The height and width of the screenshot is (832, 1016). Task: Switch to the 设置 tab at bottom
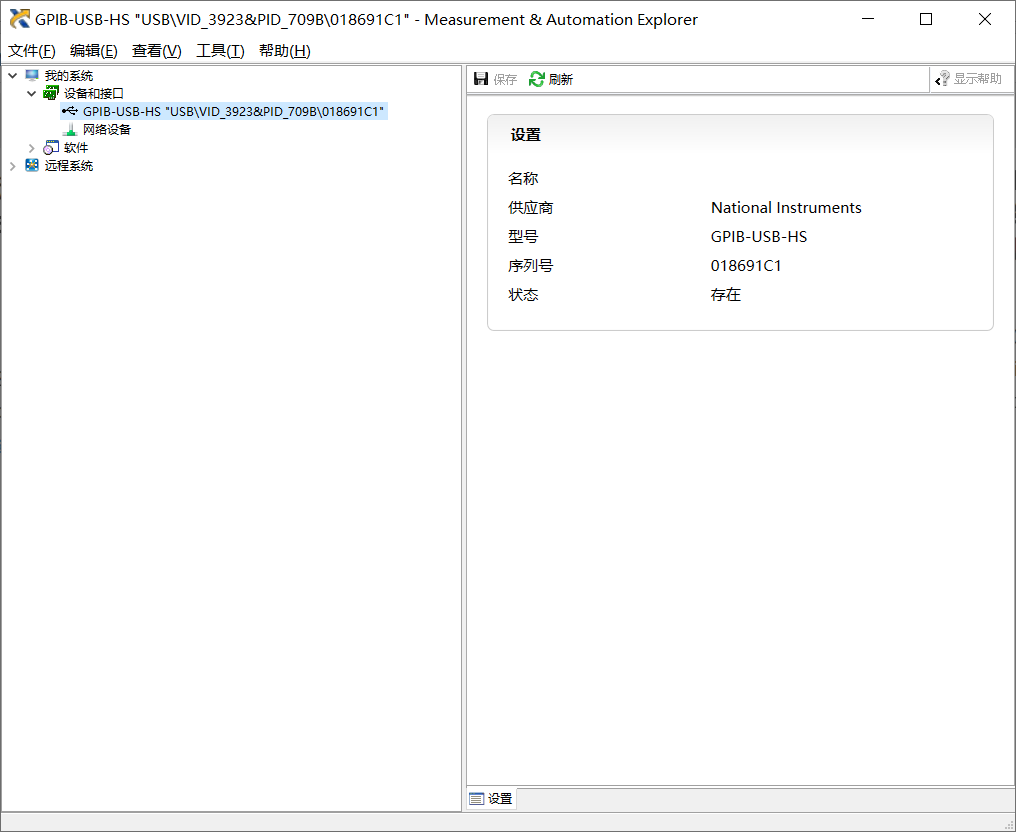click(x=490, y=798)
